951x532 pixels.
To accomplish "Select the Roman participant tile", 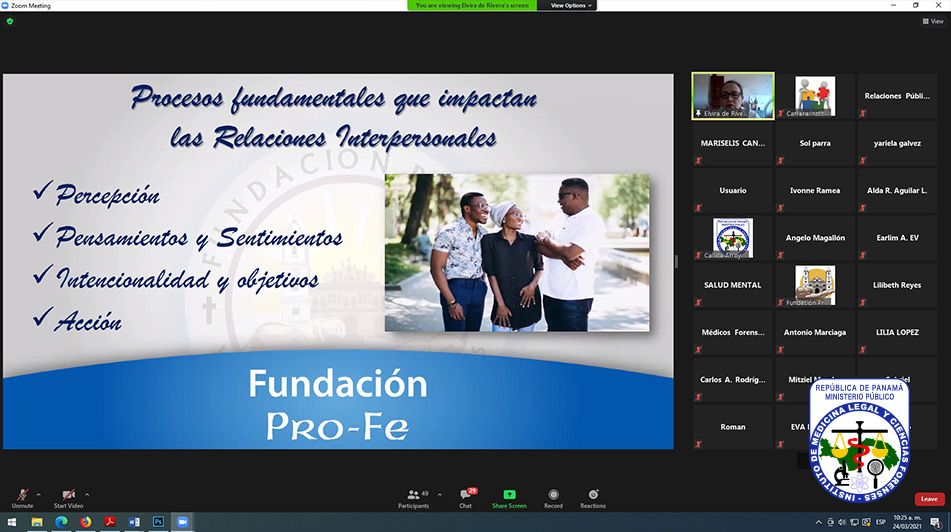I will [733, 427].
